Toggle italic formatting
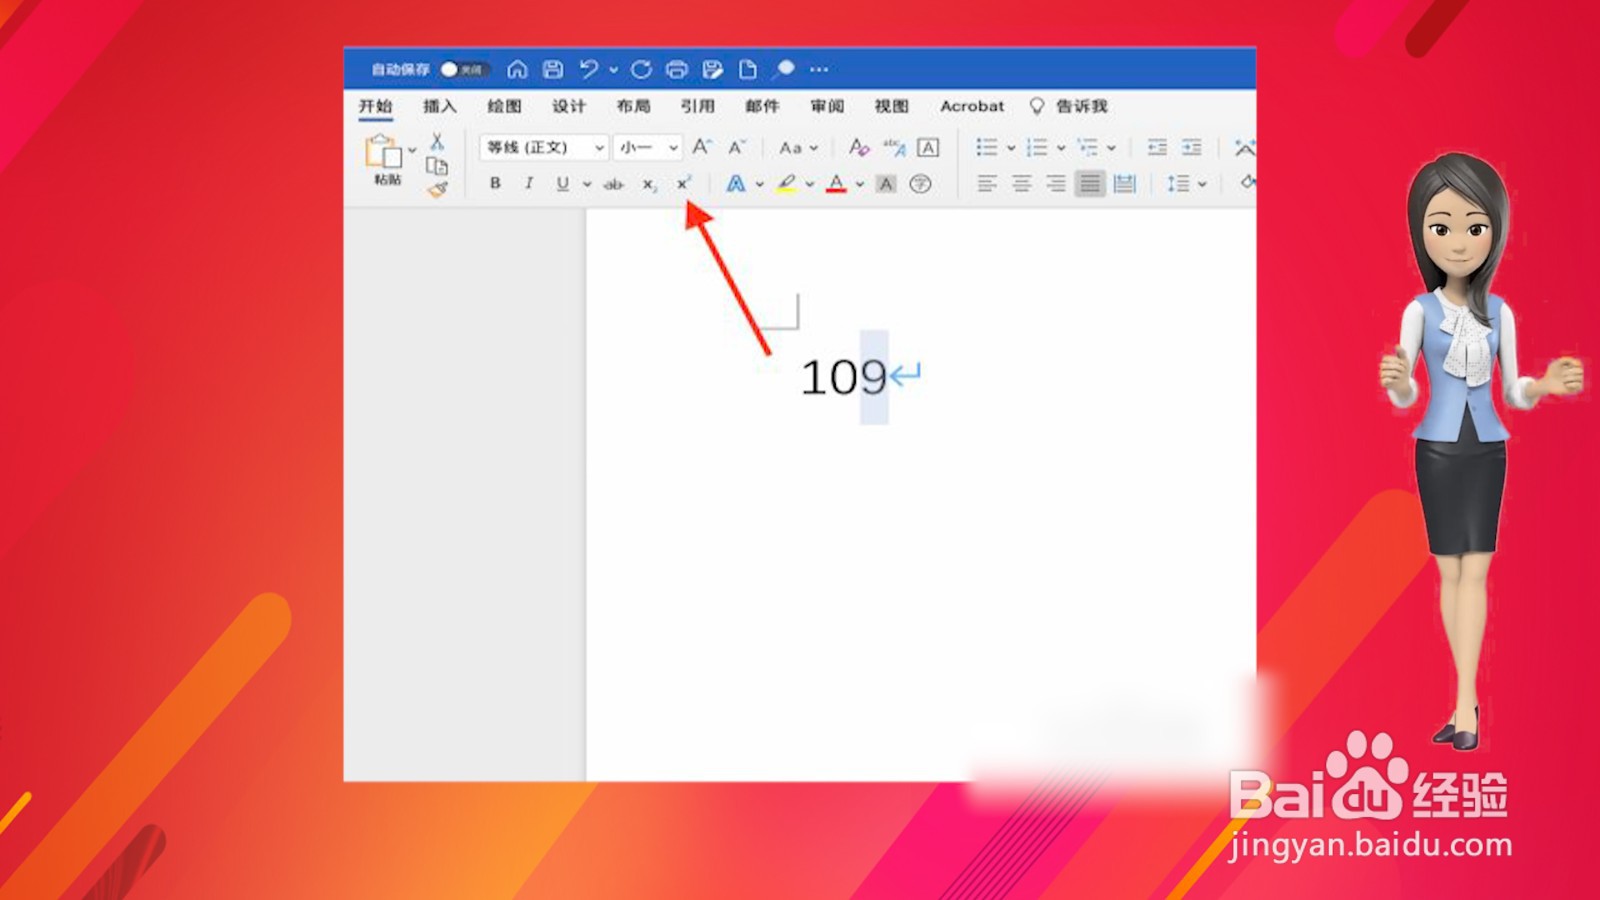This screenshot has height=900, width=1600. coord(529,183)
